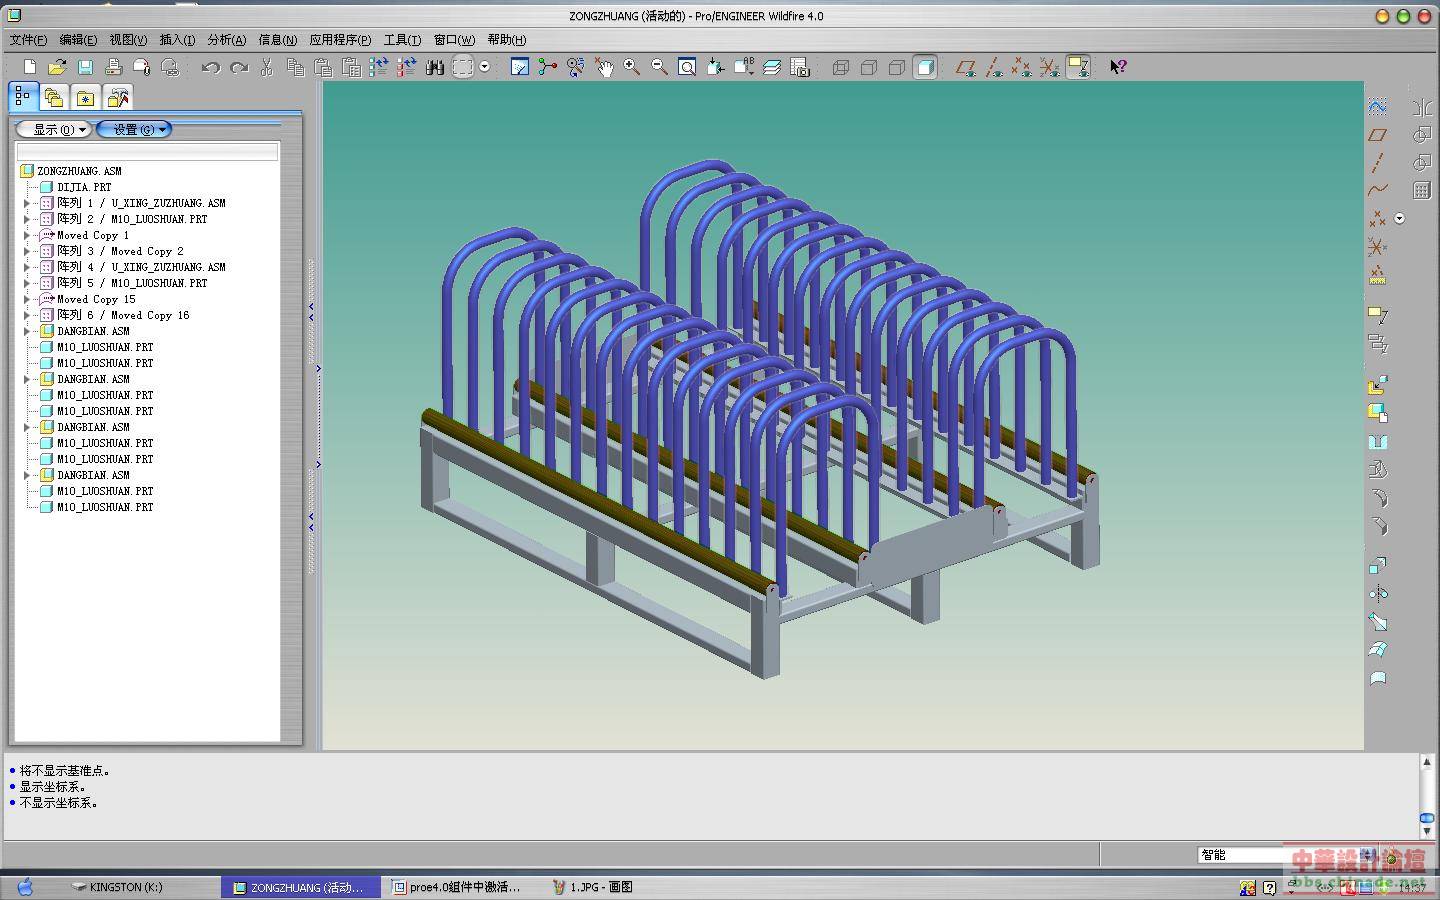
Task: Click the zoom out magnifier
Action: tap(660, 67)
